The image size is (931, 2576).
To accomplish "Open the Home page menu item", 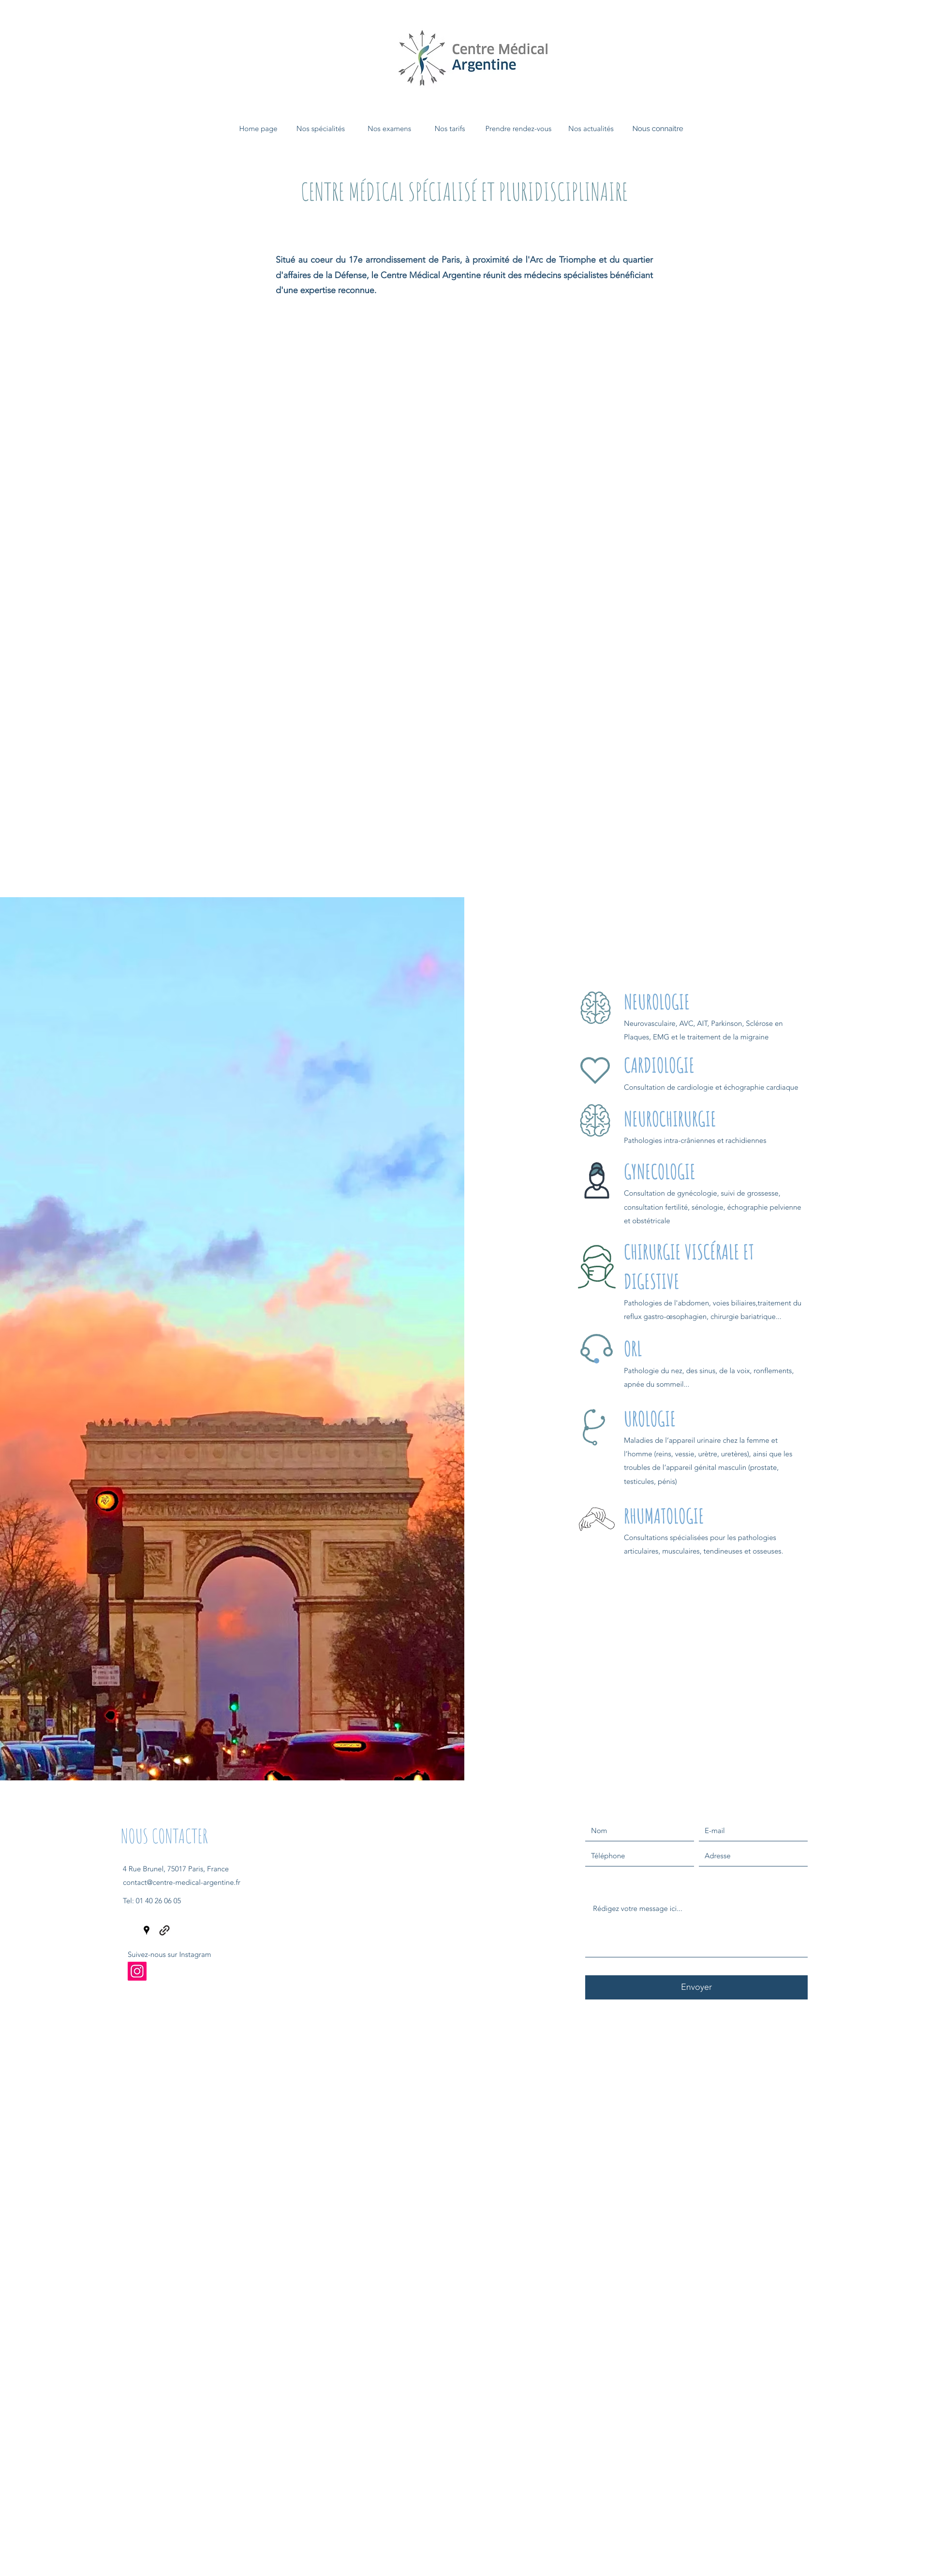I will point(258,129).
